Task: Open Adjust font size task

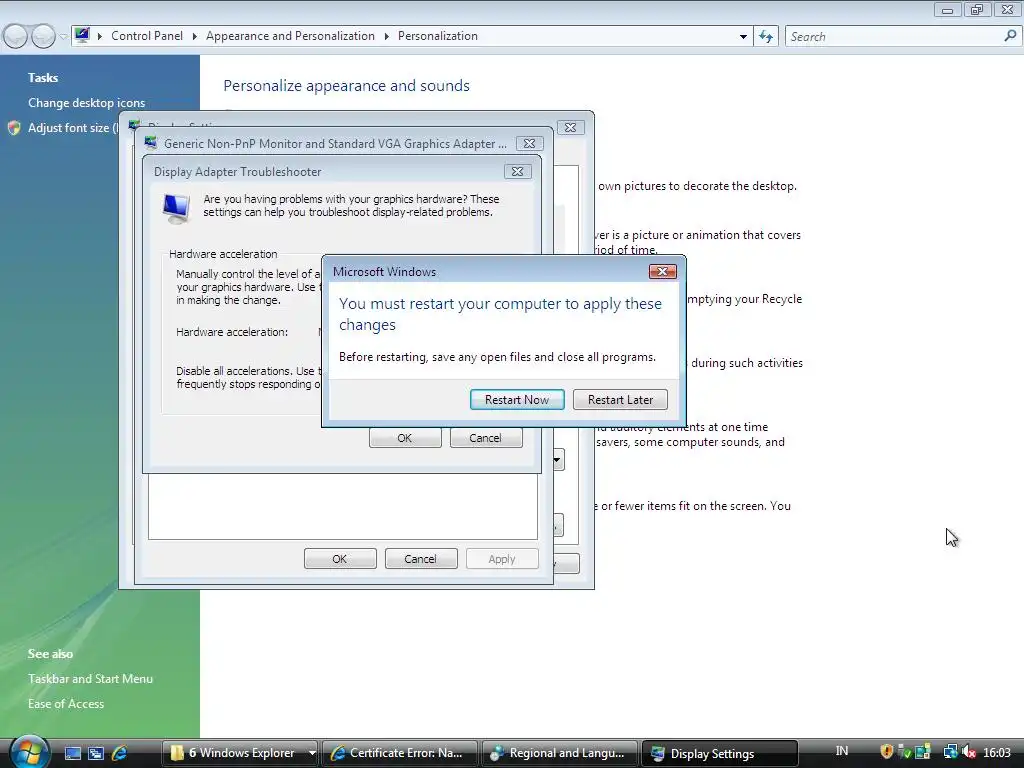Action: (x=72, y=128)
